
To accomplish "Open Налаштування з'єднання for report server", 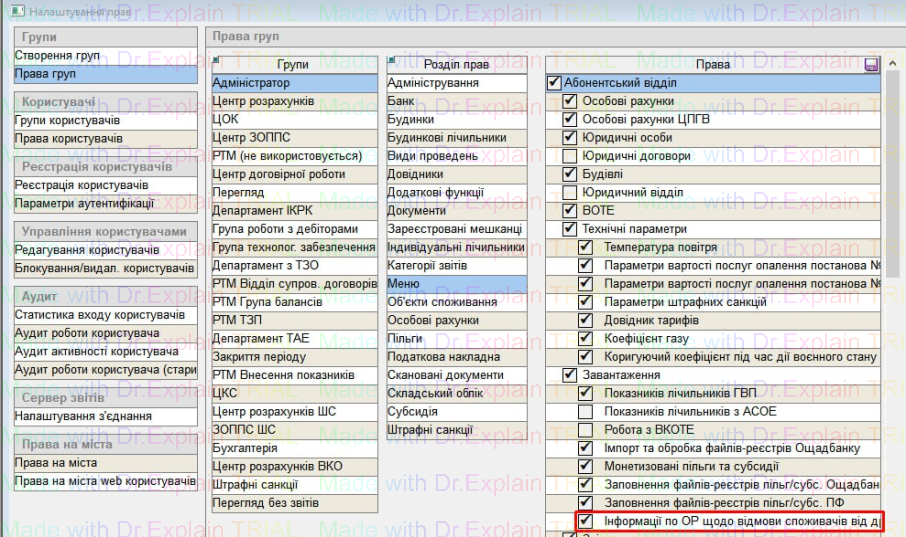I will tap(83, 416).
